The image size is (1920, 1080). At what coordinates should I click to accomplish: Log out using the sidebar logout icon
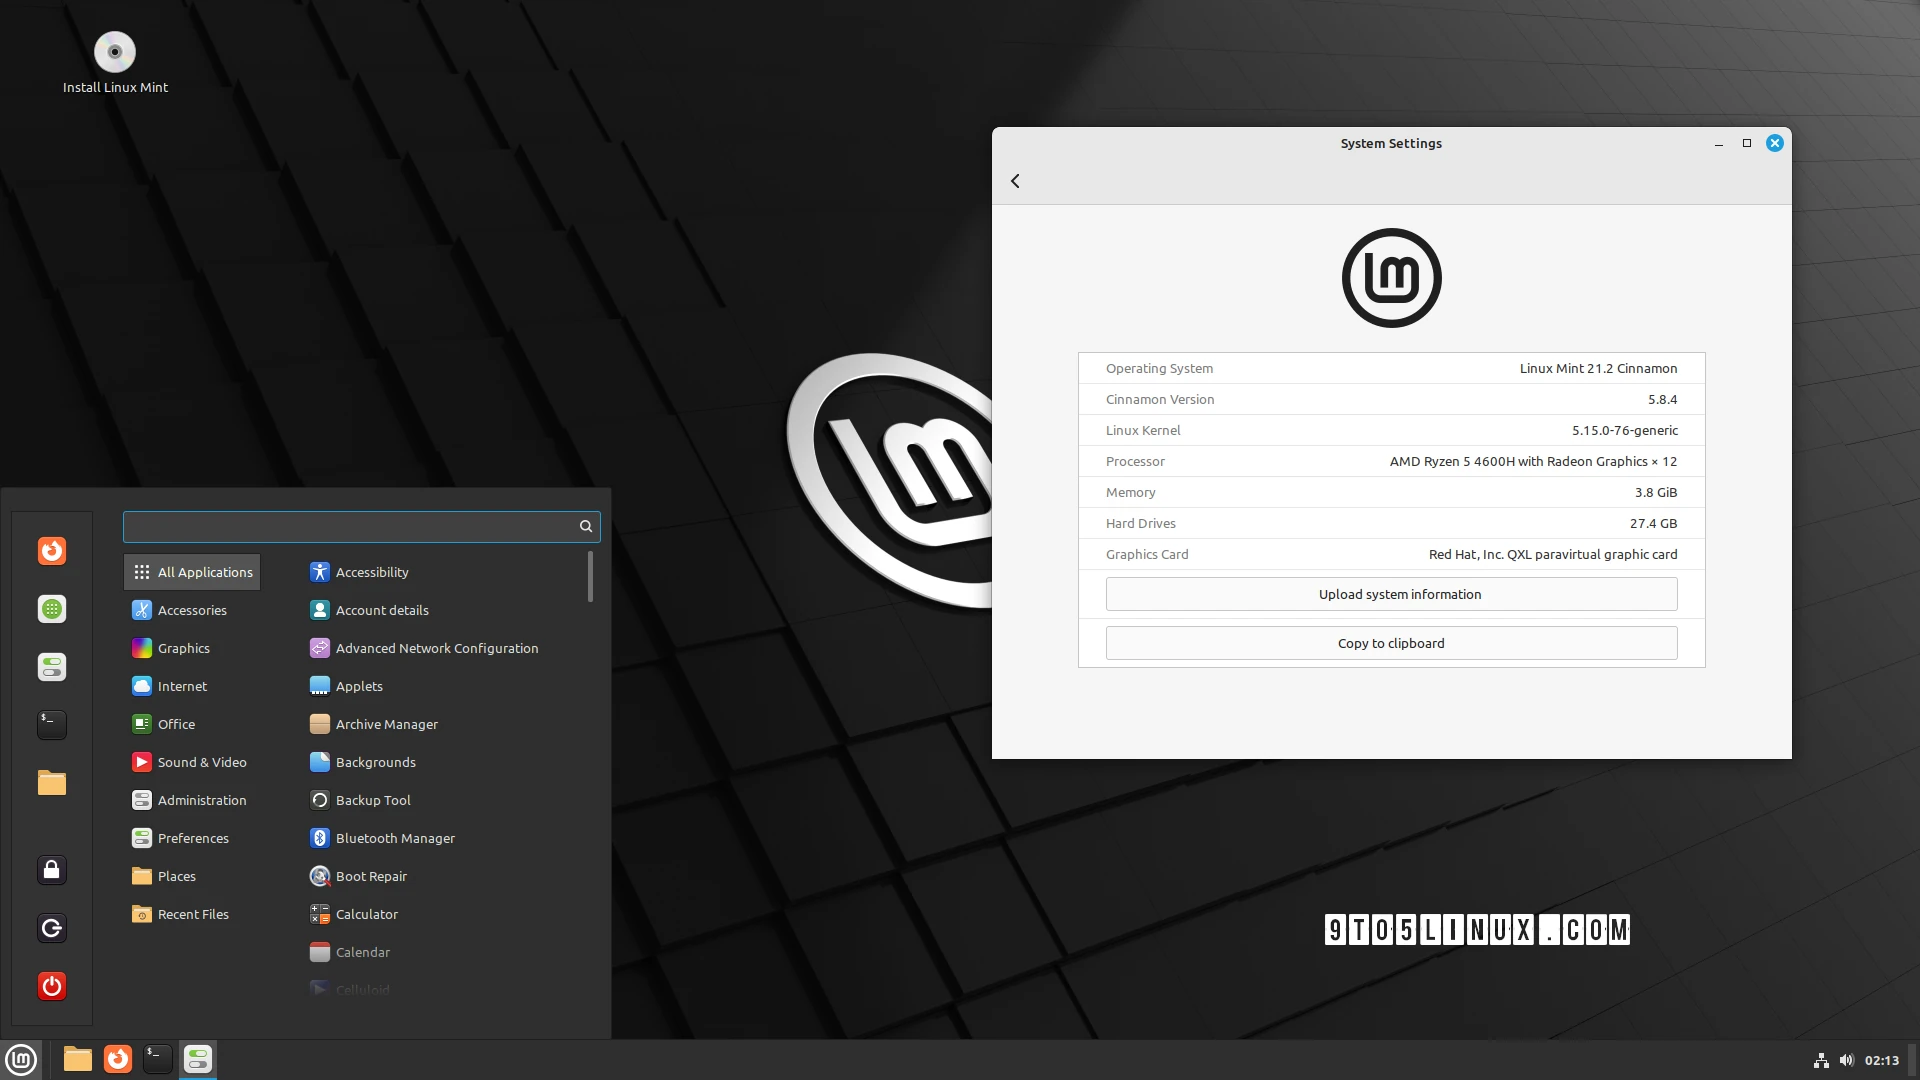pos(51,928)
